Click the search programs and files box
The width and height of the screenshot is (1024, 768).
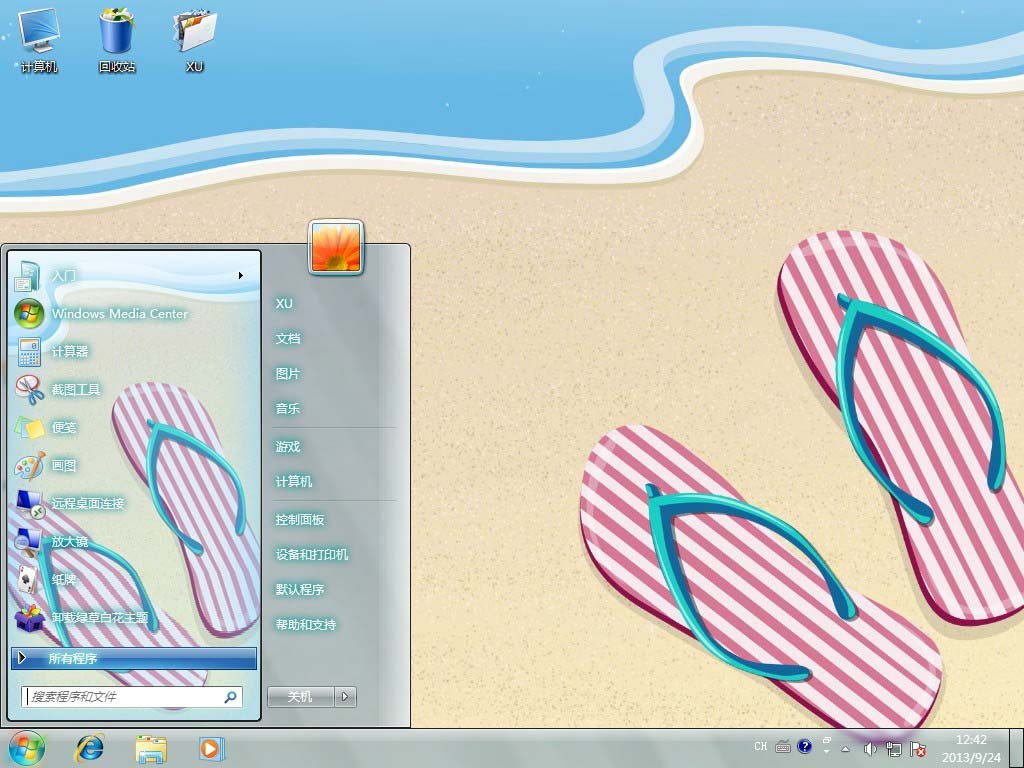[x=125, y=696]
